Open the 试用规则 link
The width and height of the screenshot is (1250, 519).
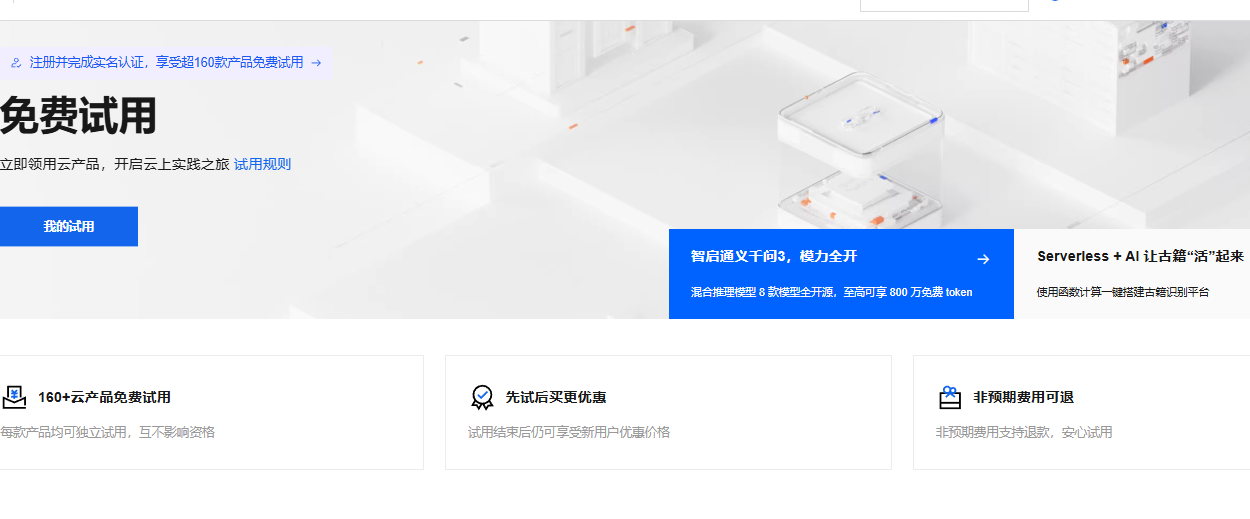[x=263, y=164]
